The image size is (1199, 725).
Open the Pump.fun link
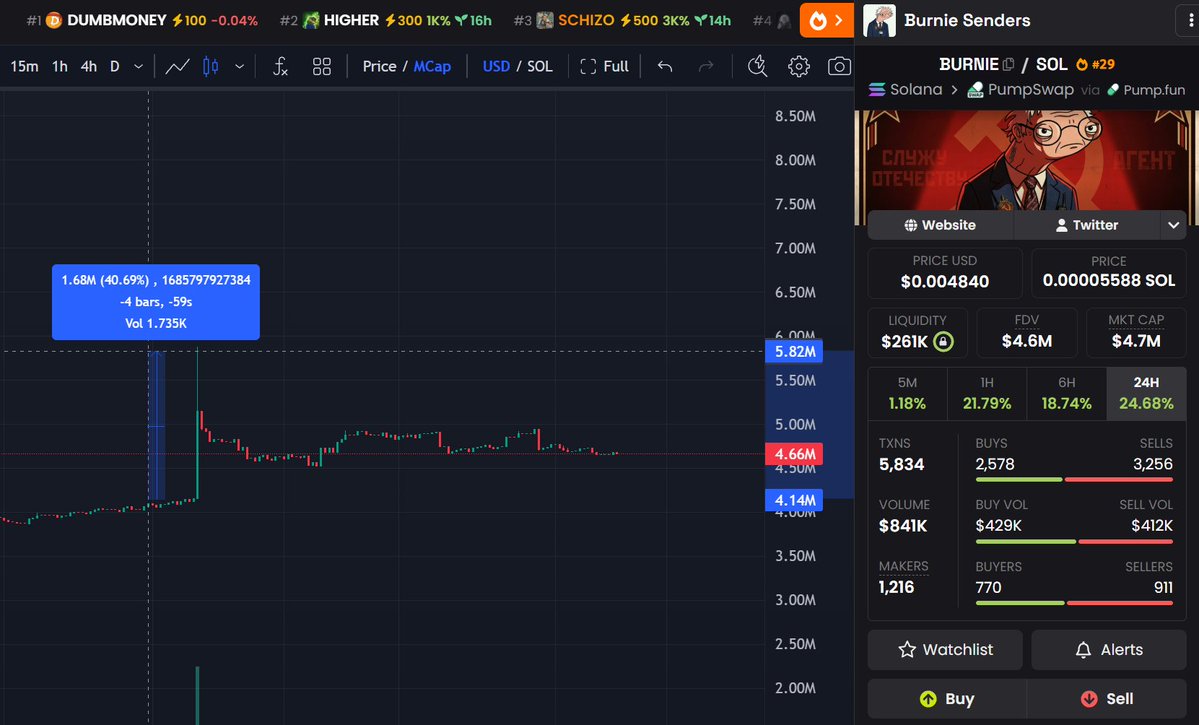click(x=1145, y=89)
